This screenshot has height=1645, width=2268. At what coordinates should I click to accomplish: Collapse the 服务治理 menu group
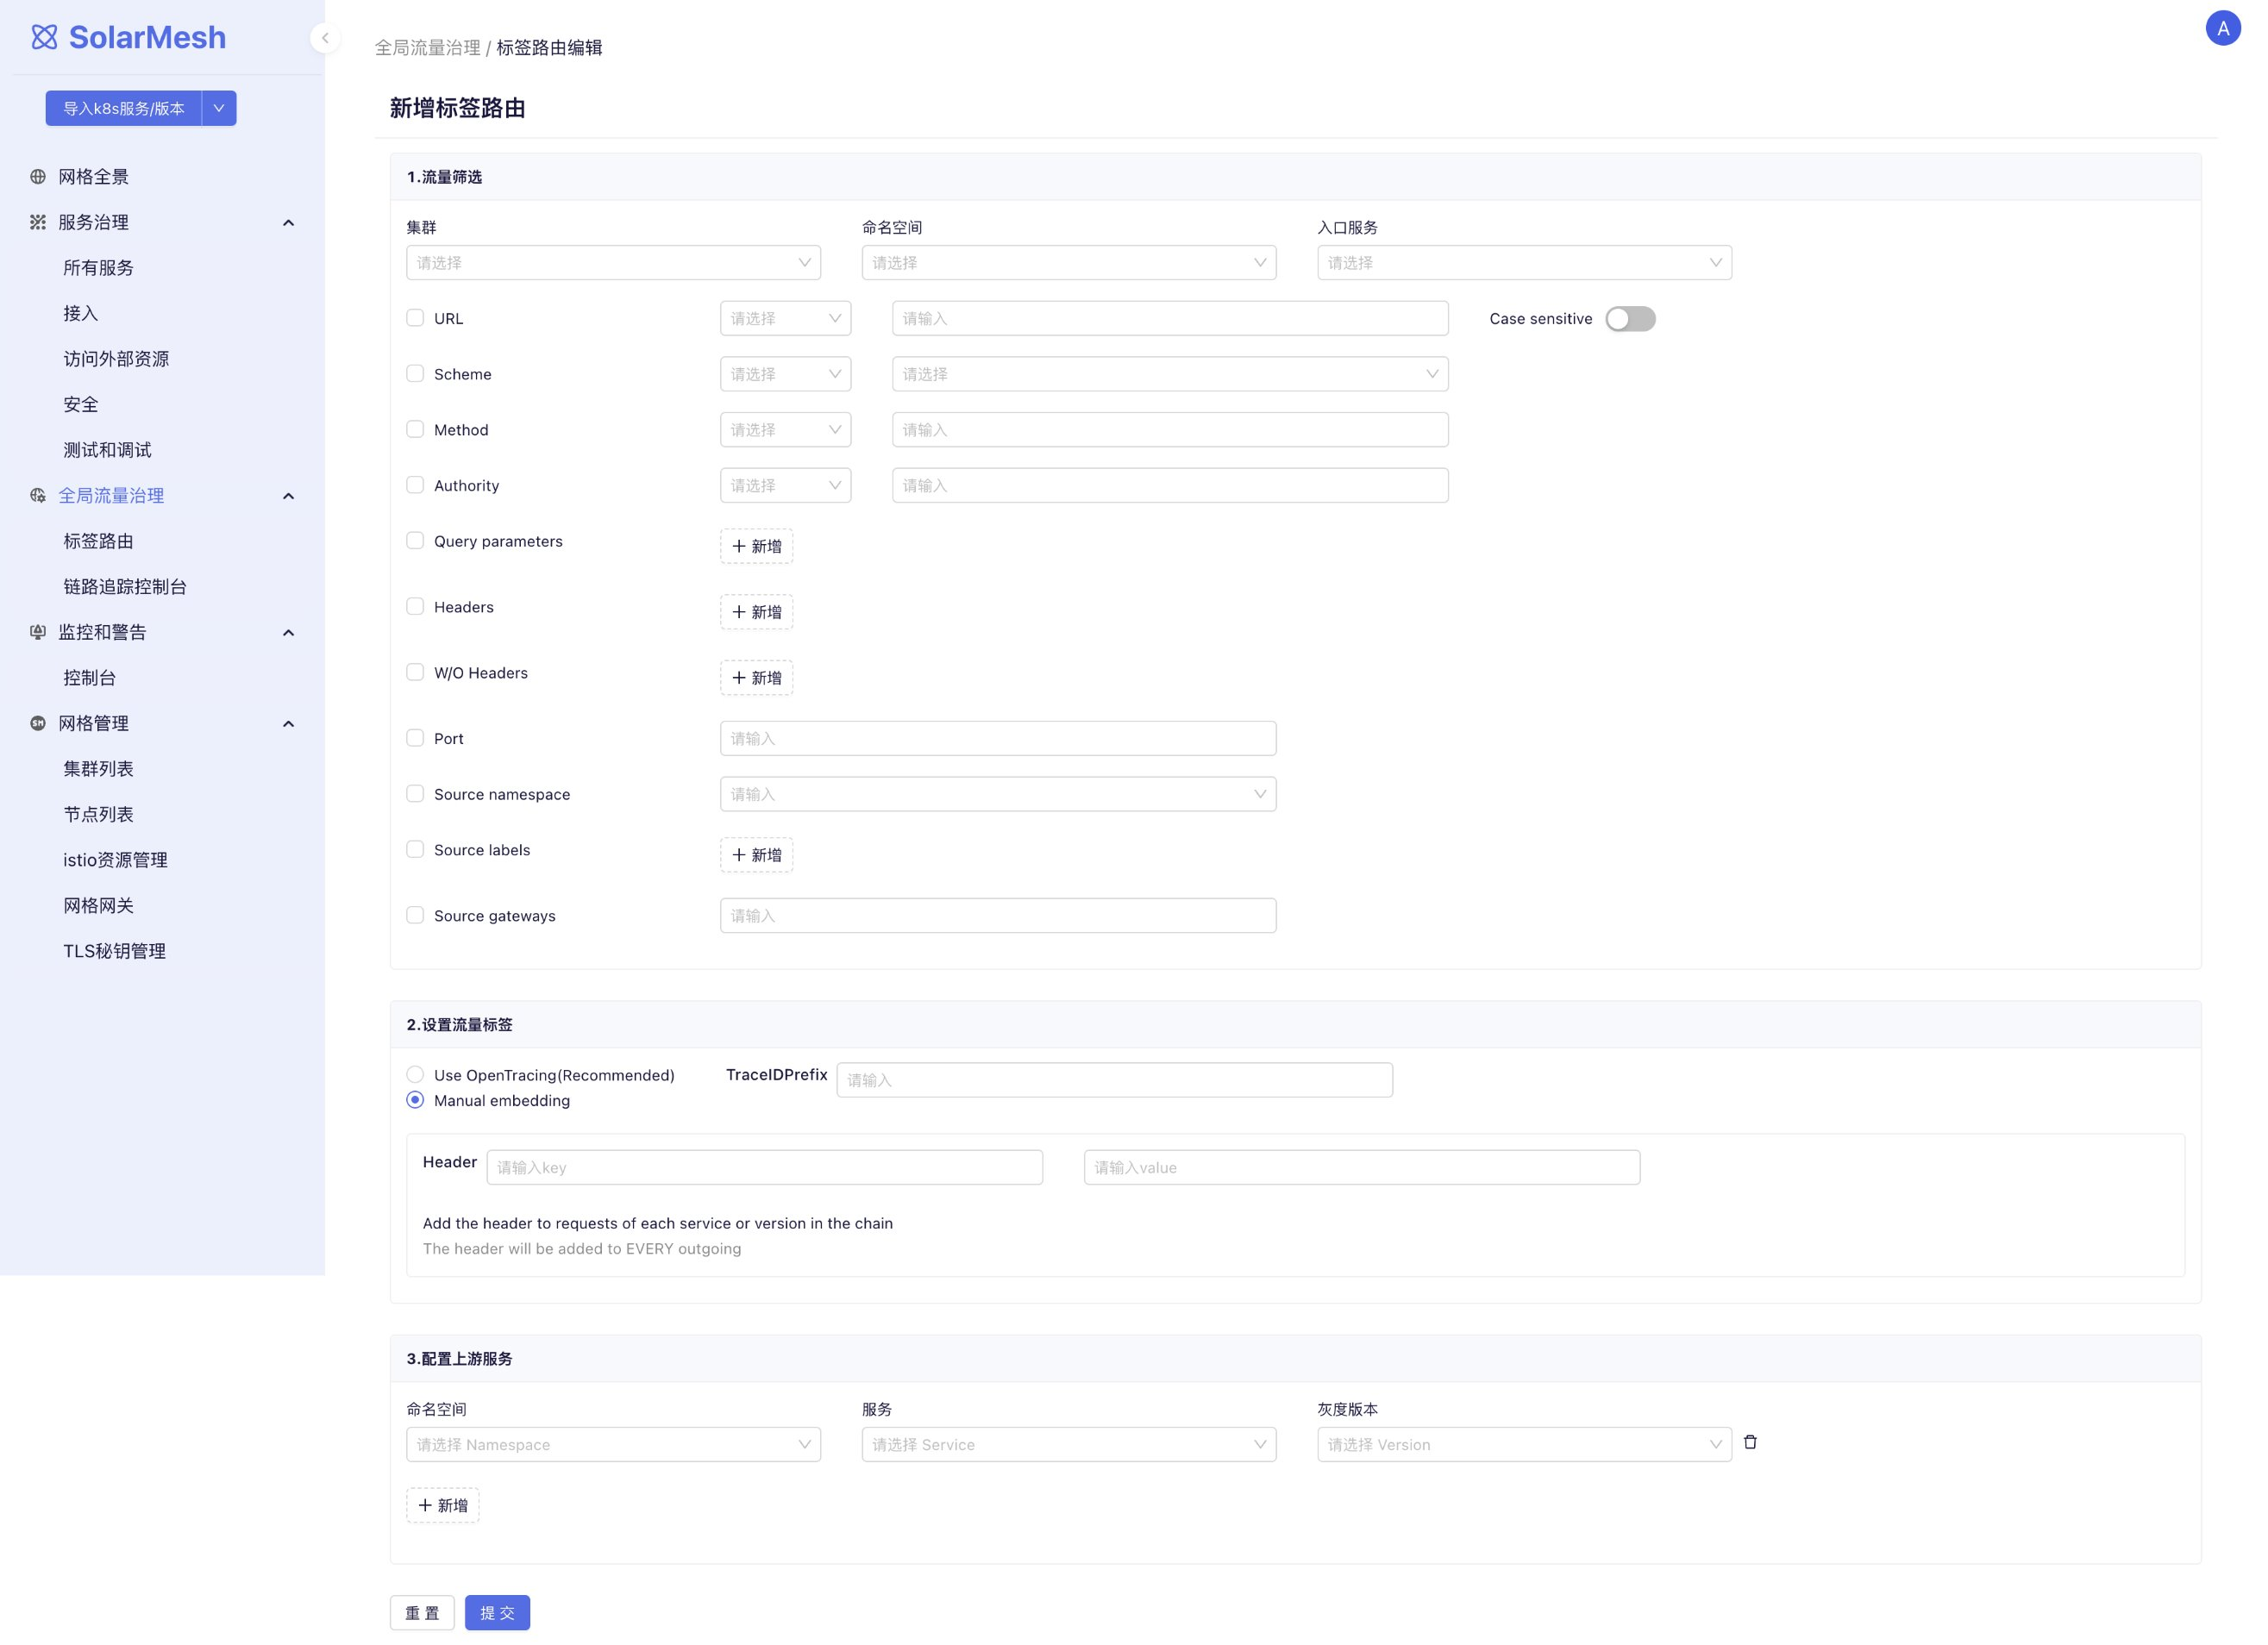[x=289, y=223]
